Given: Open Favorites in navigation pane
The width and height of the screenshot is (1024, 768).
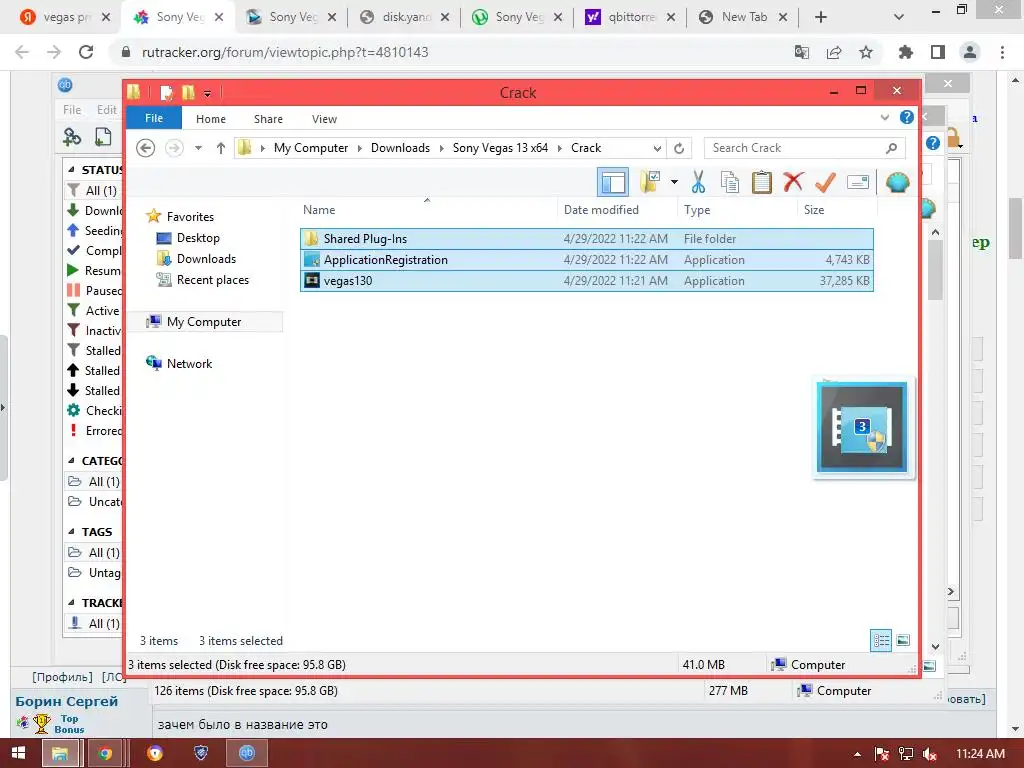Looking at the screenshot, I should pos(190,217).
